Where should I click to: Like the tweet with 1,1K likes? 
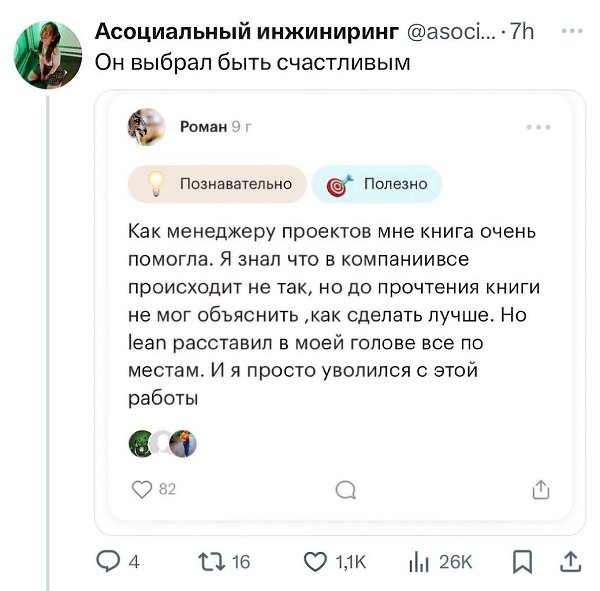[315, 562]
